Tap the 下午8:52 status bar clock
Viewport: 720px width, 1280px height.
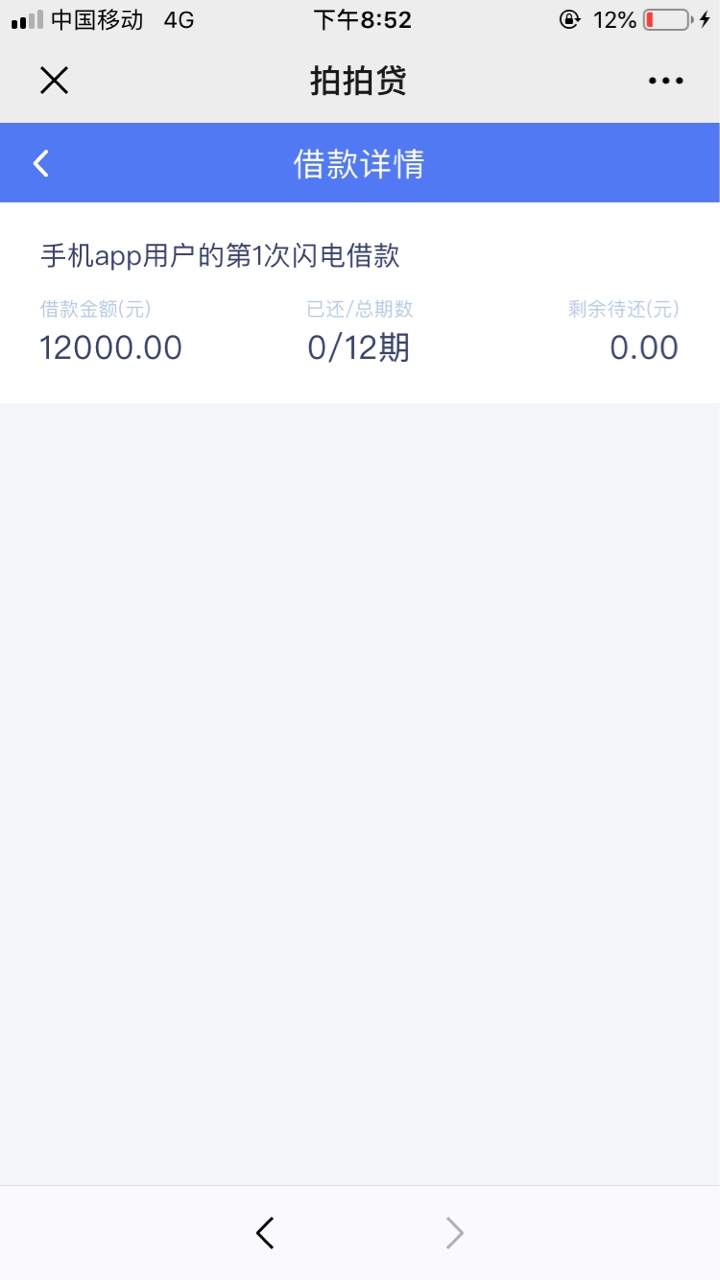(x=362, y=20)
